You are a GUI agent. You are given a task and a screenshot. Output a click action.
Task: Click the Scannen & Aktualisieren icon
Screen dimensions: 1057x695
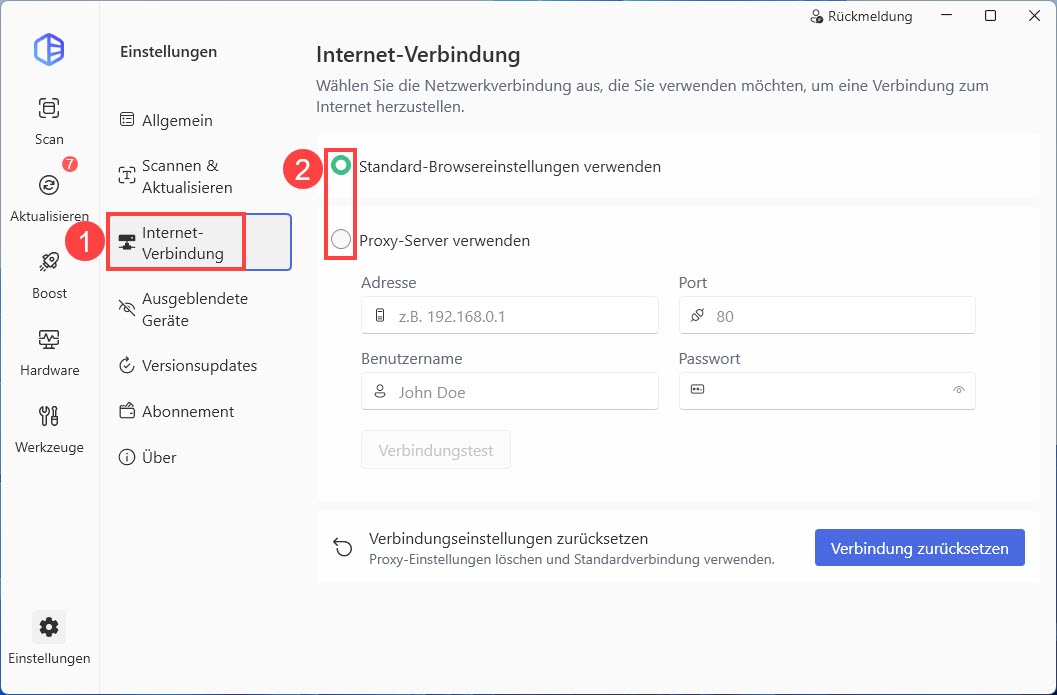pyautogui.click(x=127, y=175)
